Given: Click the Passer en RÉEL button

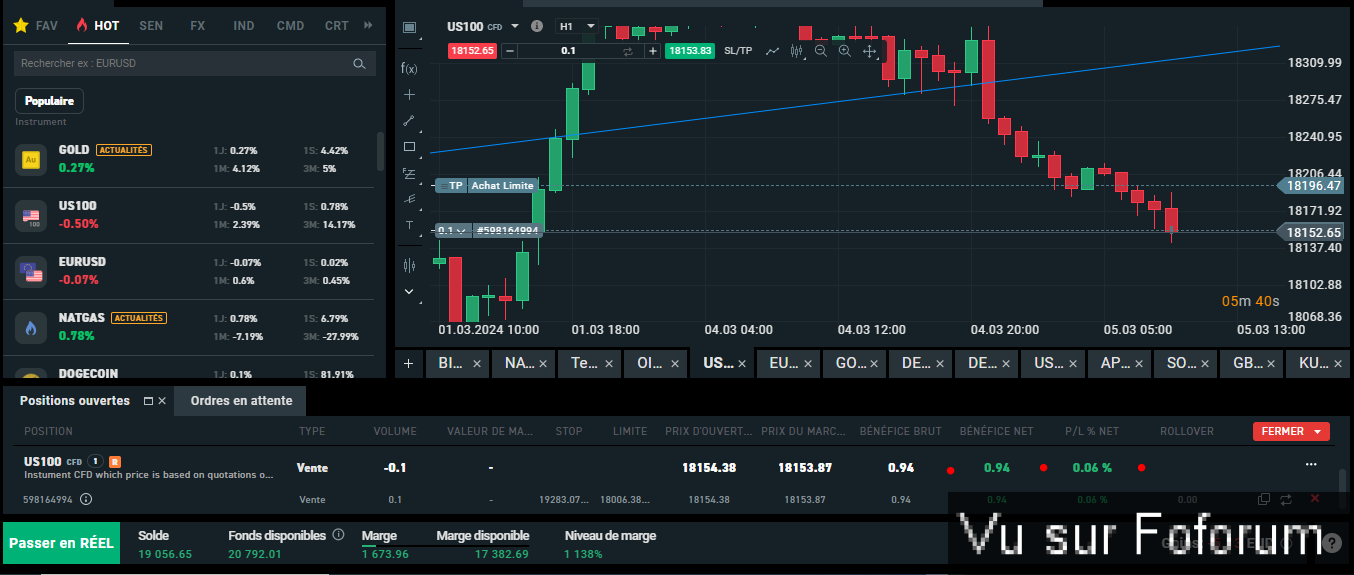Looking at the screenshot, I should click(x=62, y=543).
